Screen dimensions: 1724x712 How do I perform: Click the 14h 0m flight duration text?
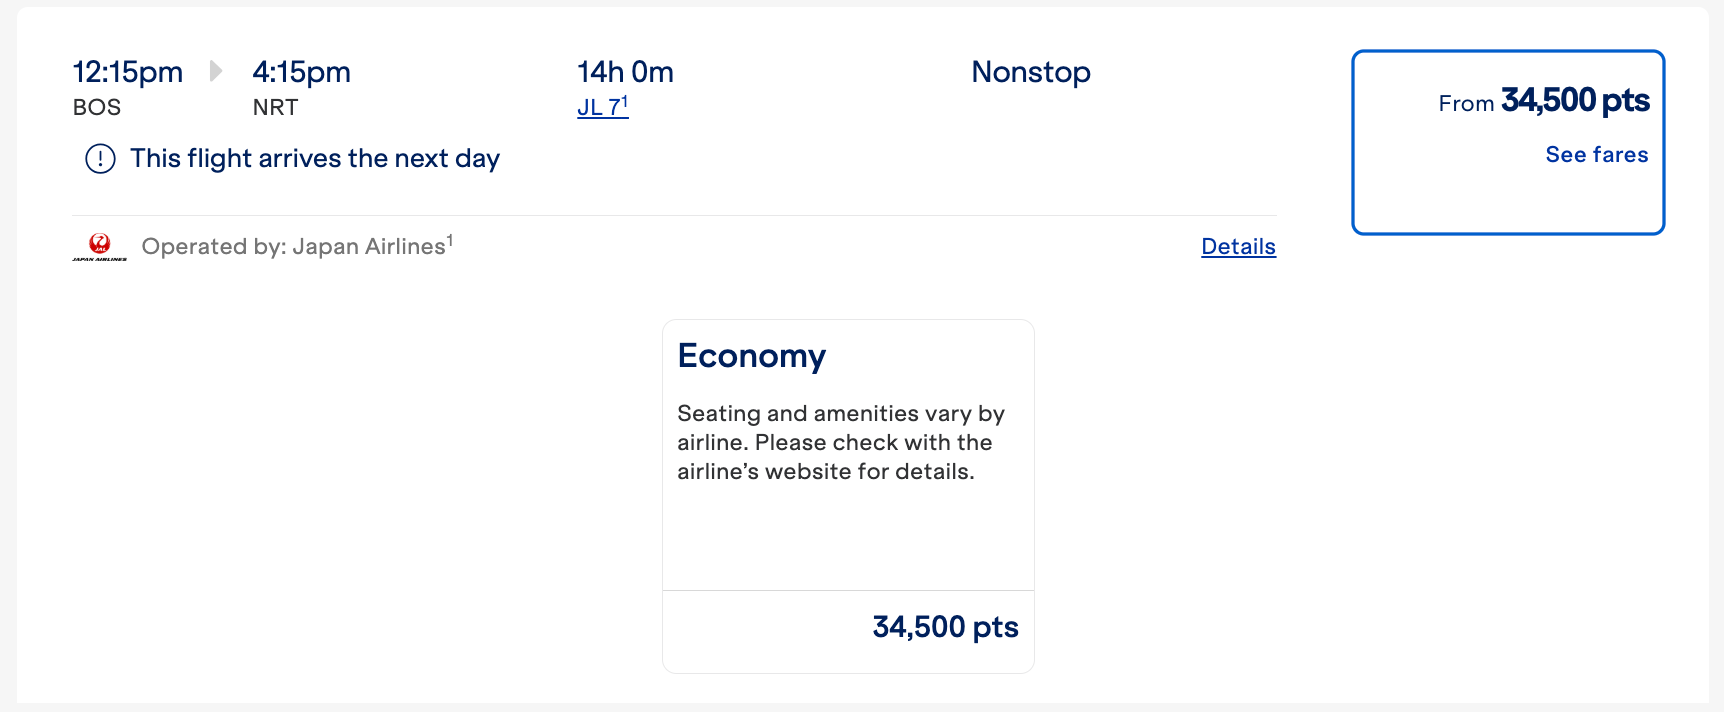626,71
